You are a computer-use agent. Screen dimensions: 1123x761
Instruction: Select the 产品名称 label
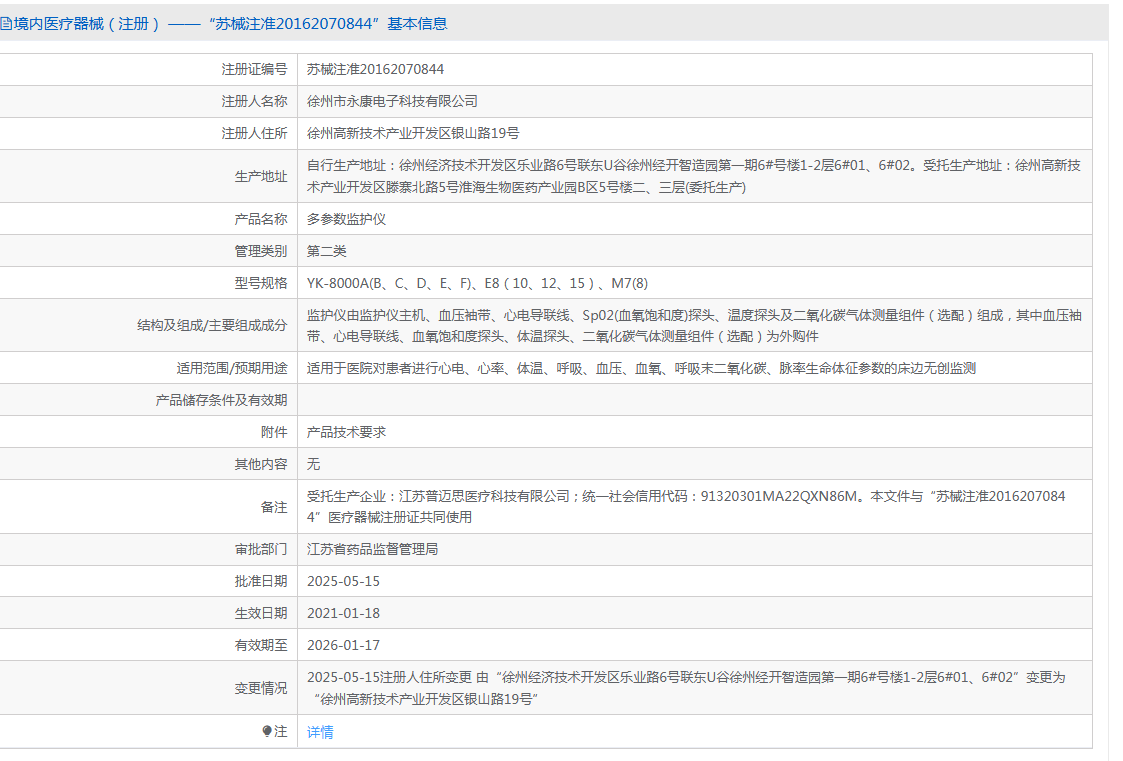pyautogui.click(x=261, y=219)
